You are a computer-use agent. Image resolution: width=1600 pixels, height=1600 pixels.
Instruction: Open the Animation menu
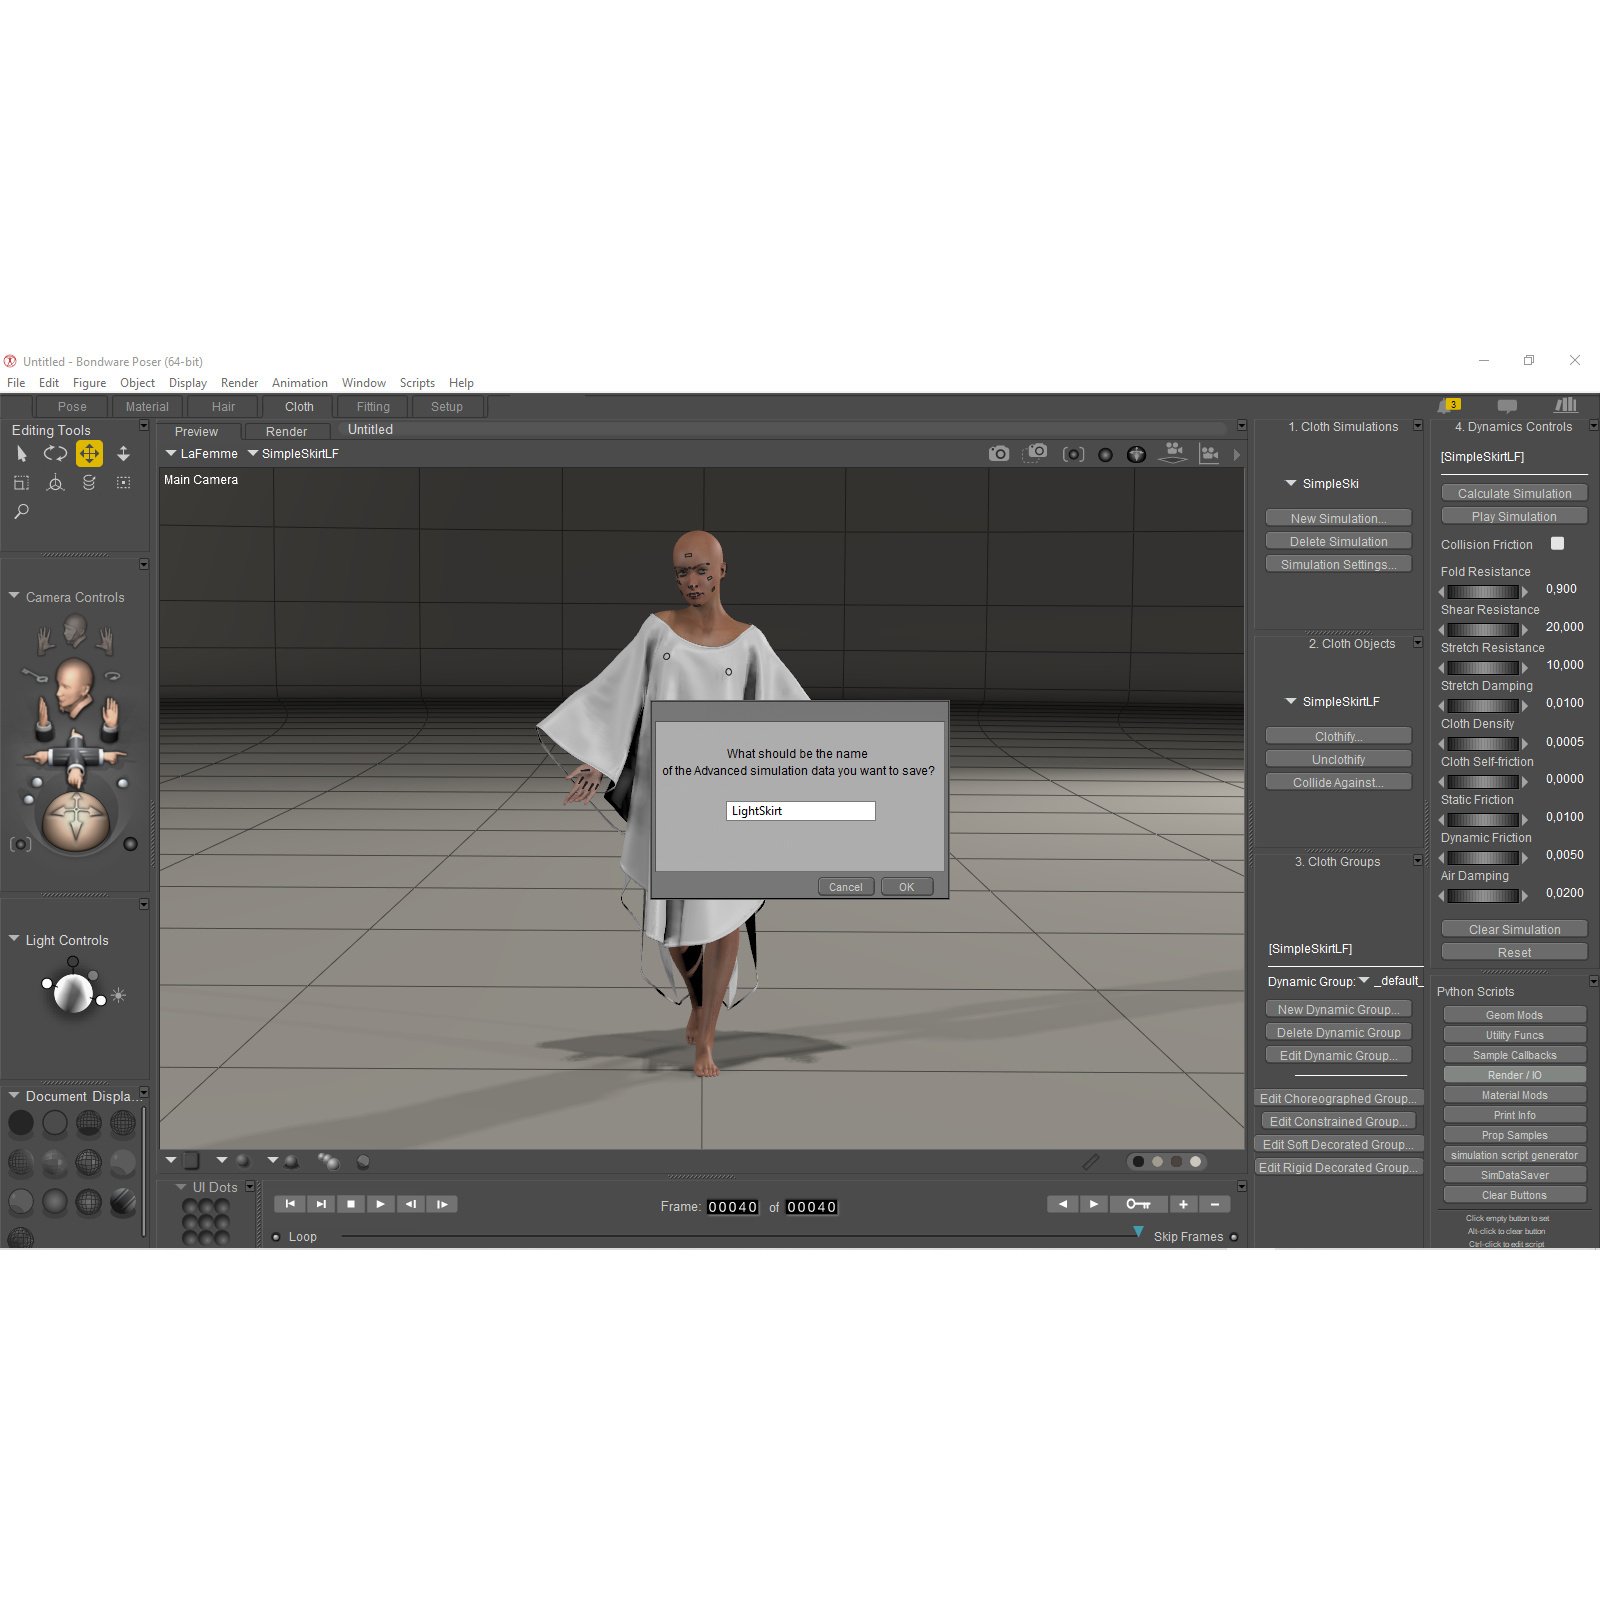[x=299, y=383]
